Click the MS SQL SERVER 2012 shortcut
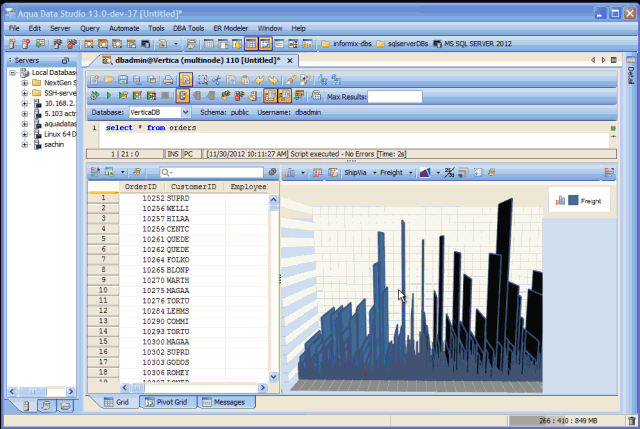 472,44
